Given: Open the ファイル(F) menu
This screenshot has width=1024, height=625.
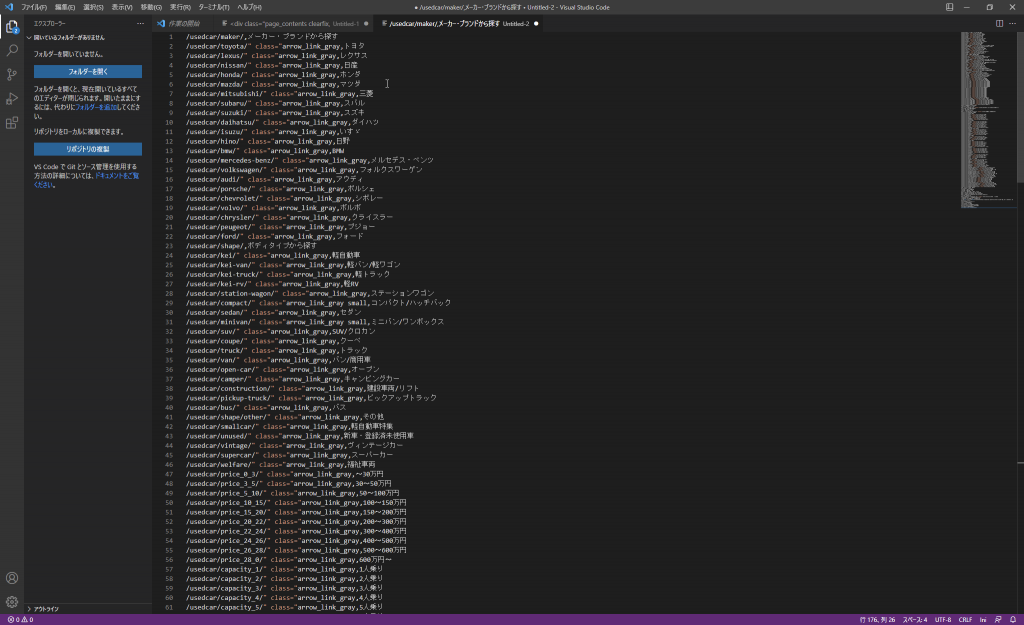Looking at the screenshot, I should (34, 7).
